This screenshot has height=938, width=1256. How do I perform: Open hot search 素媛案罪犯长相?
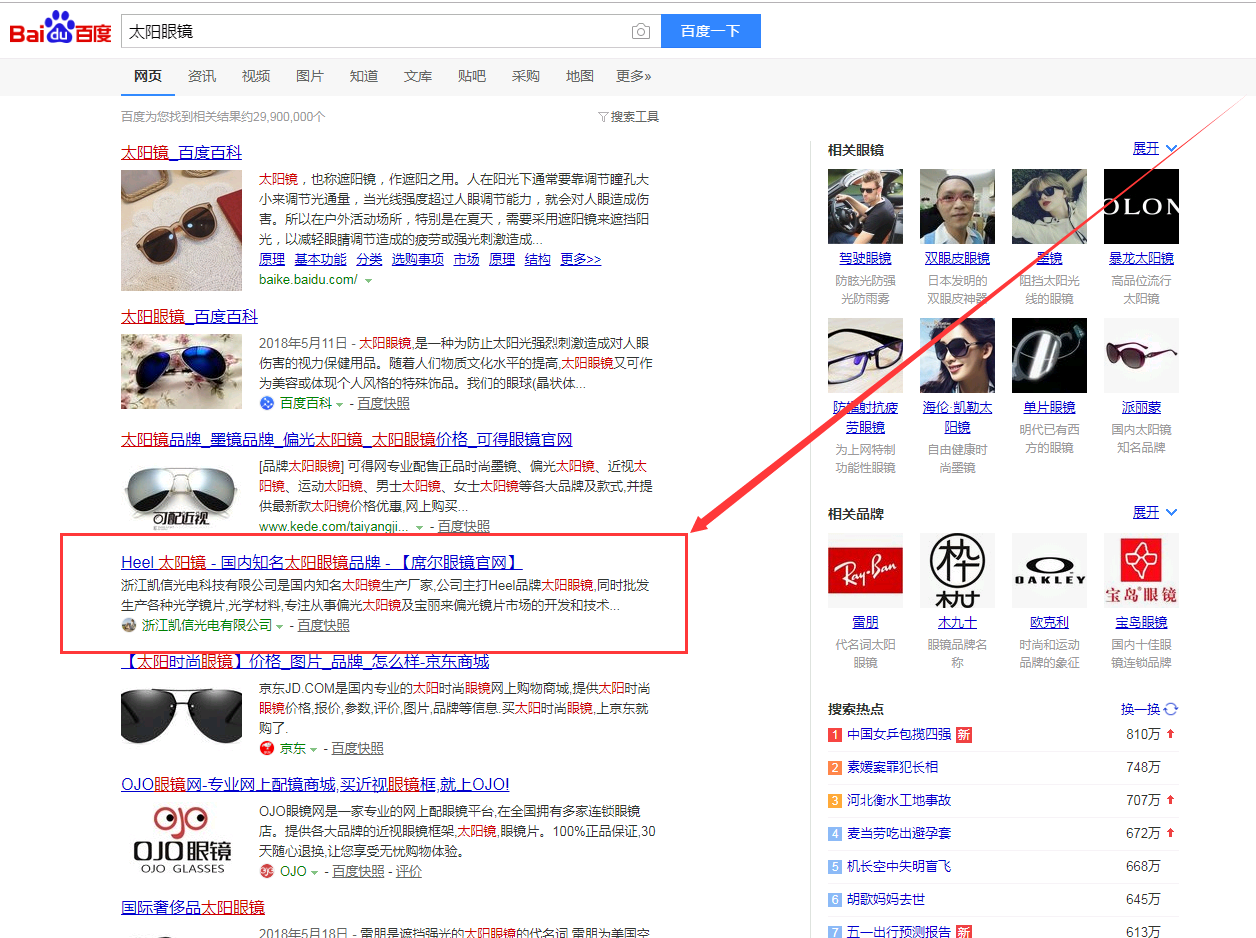tap(892, 768)
